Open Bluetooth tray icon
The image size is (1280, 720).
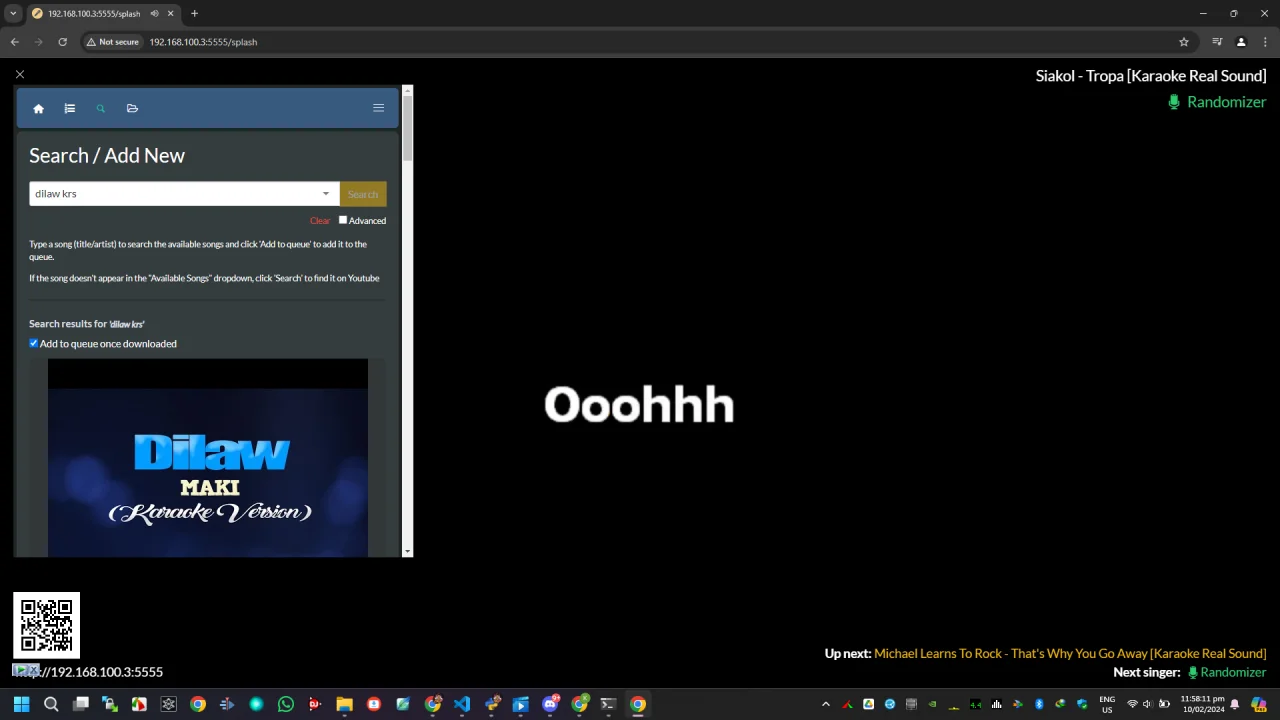tap(1039, 704)
